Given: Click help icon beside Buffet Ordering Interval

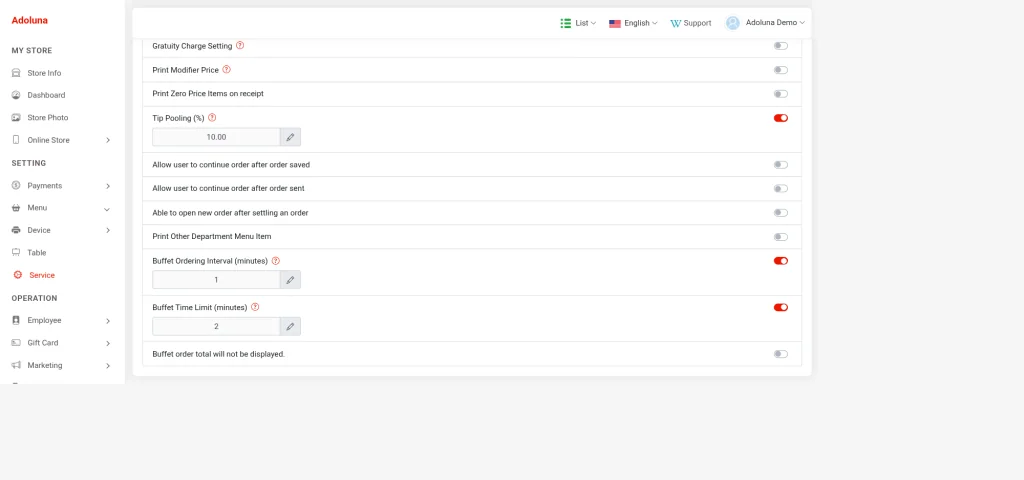Looking at the screenshot, I should [276, 261].
